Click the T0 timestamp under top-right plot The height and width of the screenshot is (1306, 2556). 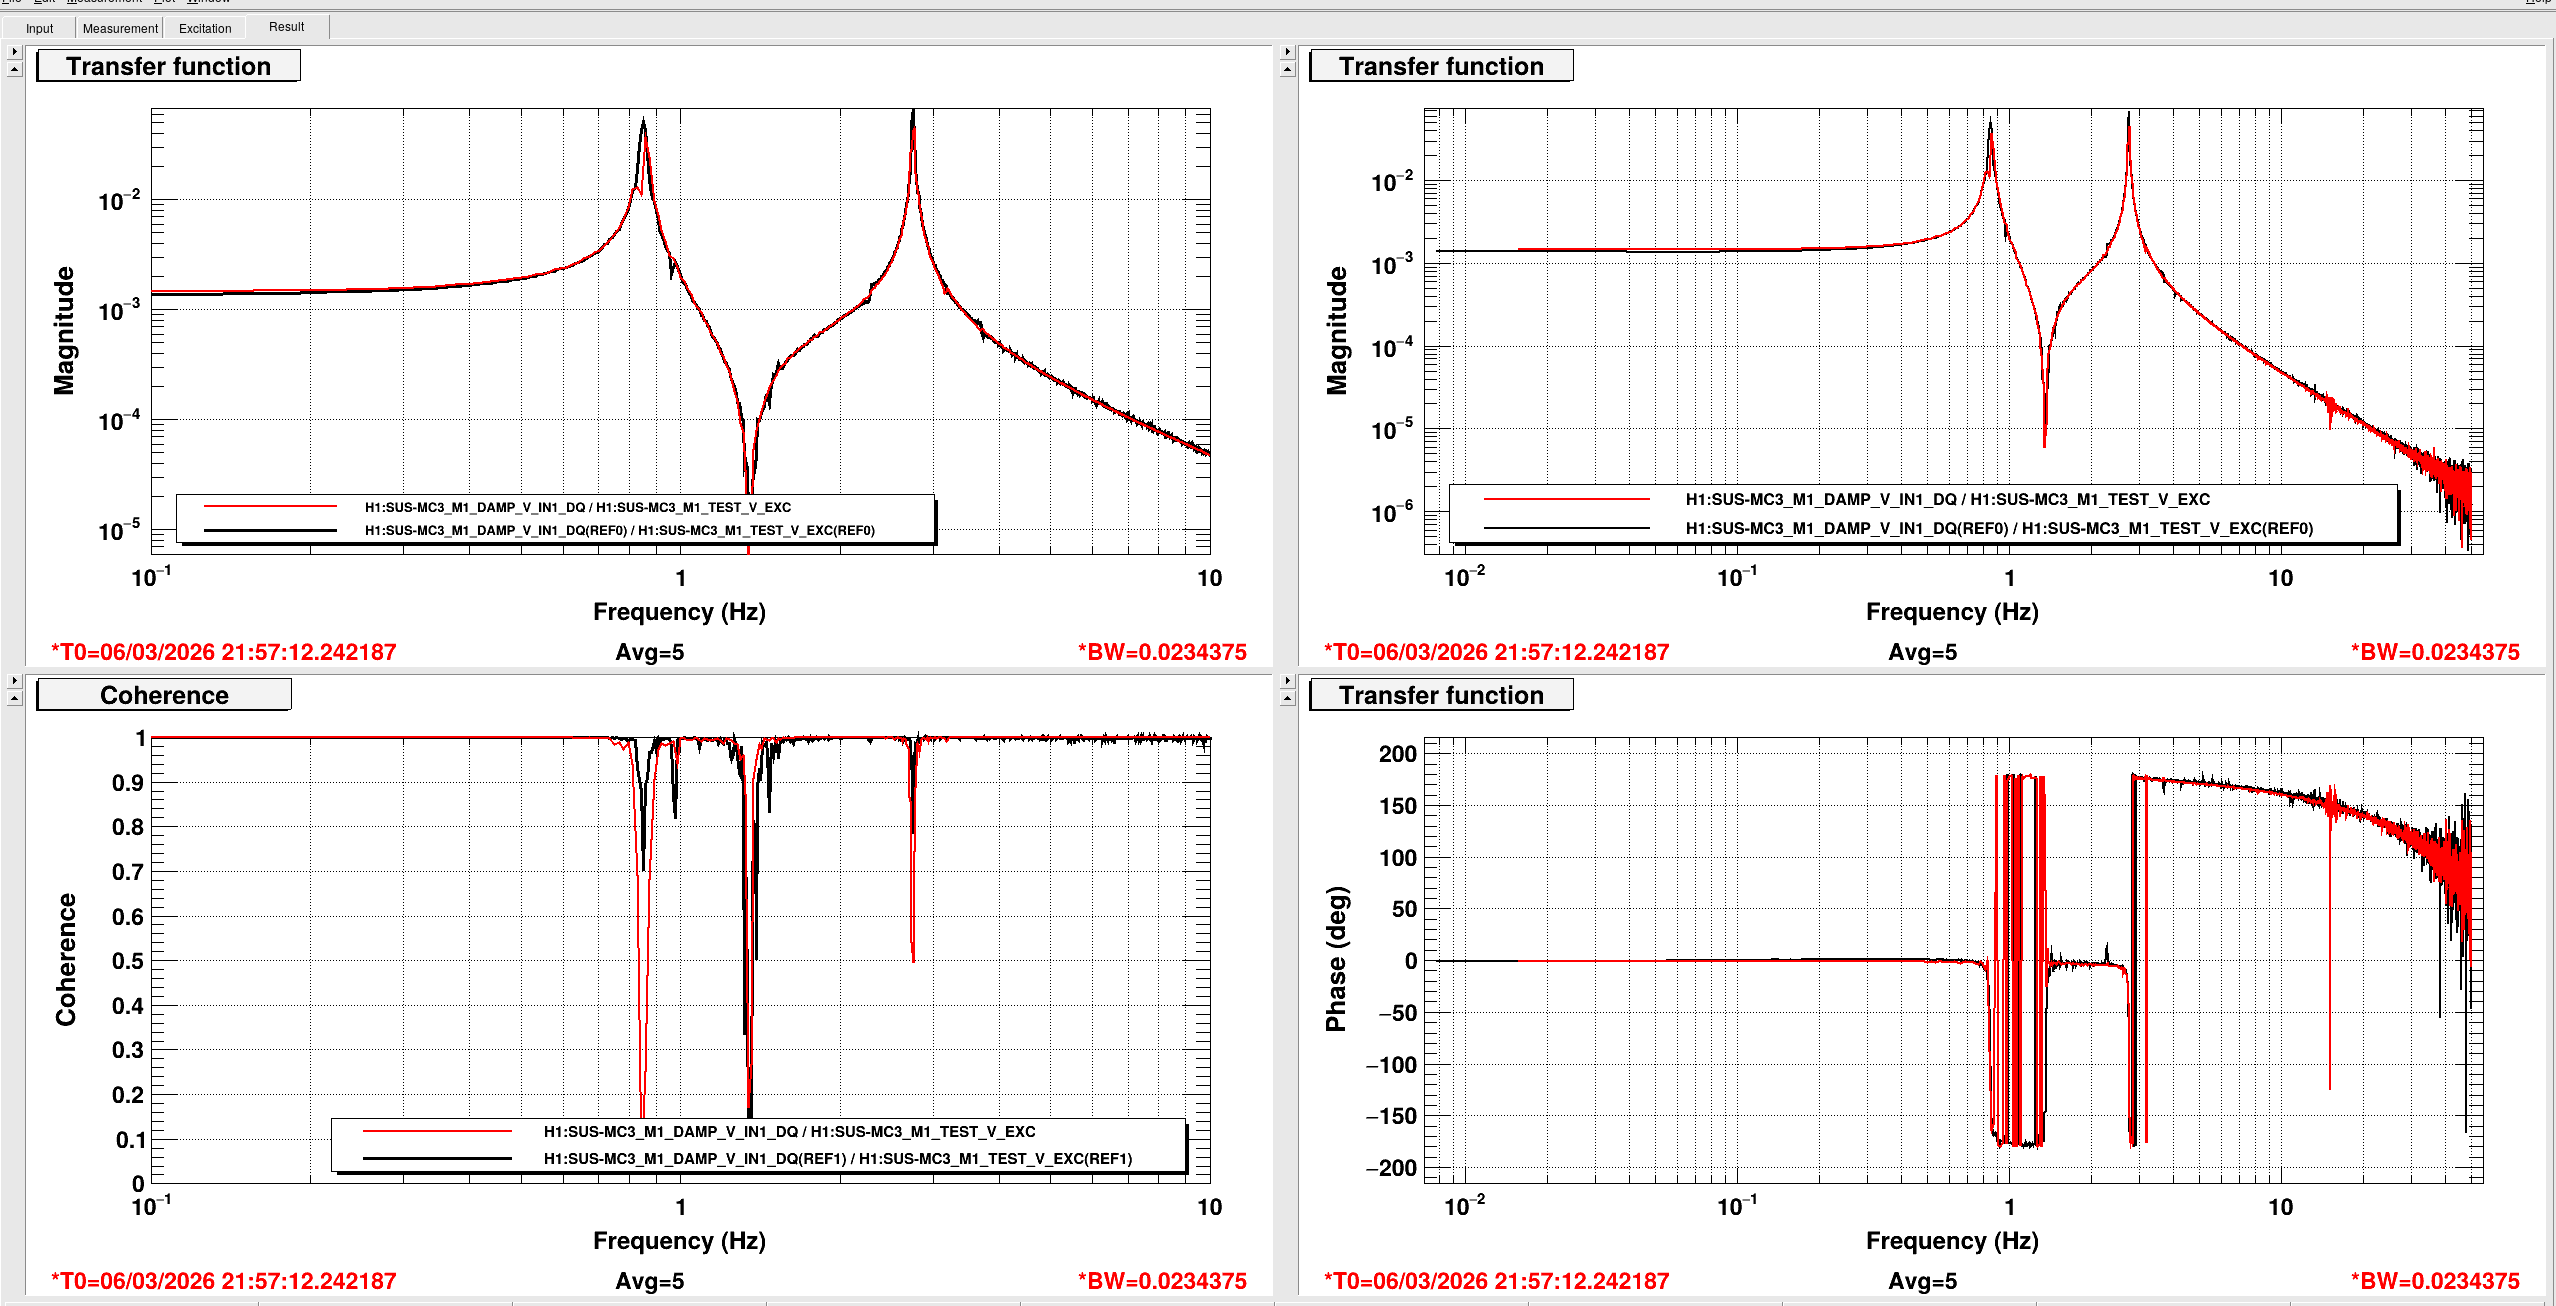tap(1496, 652)
